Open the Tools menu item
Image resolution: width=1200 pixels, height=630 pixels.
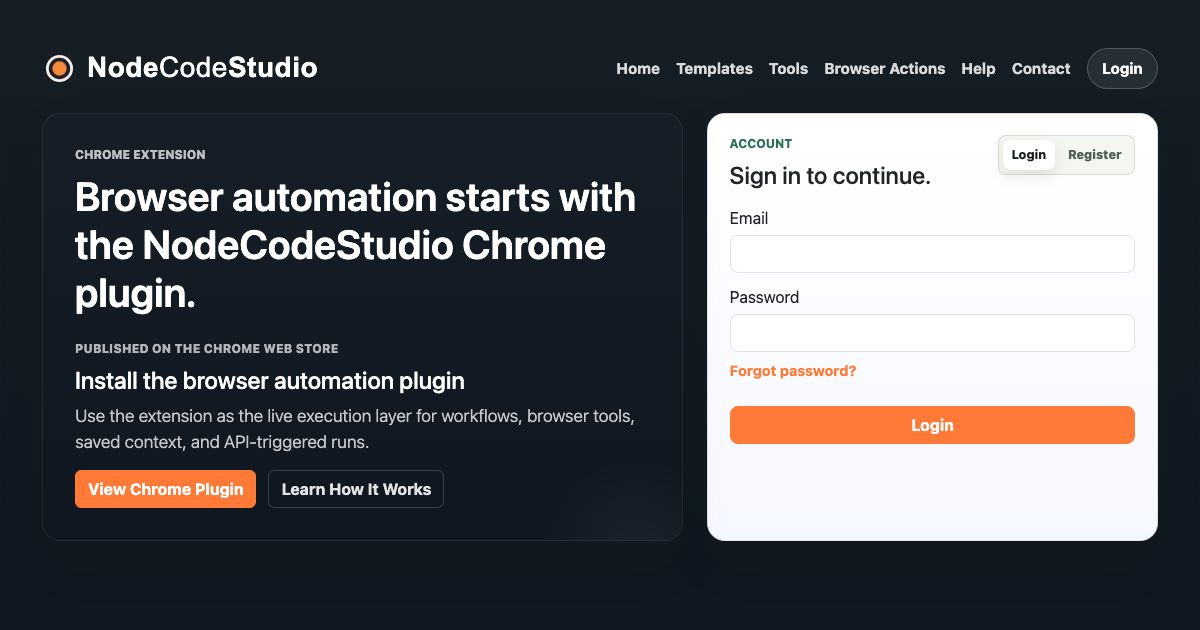point(788,69)
